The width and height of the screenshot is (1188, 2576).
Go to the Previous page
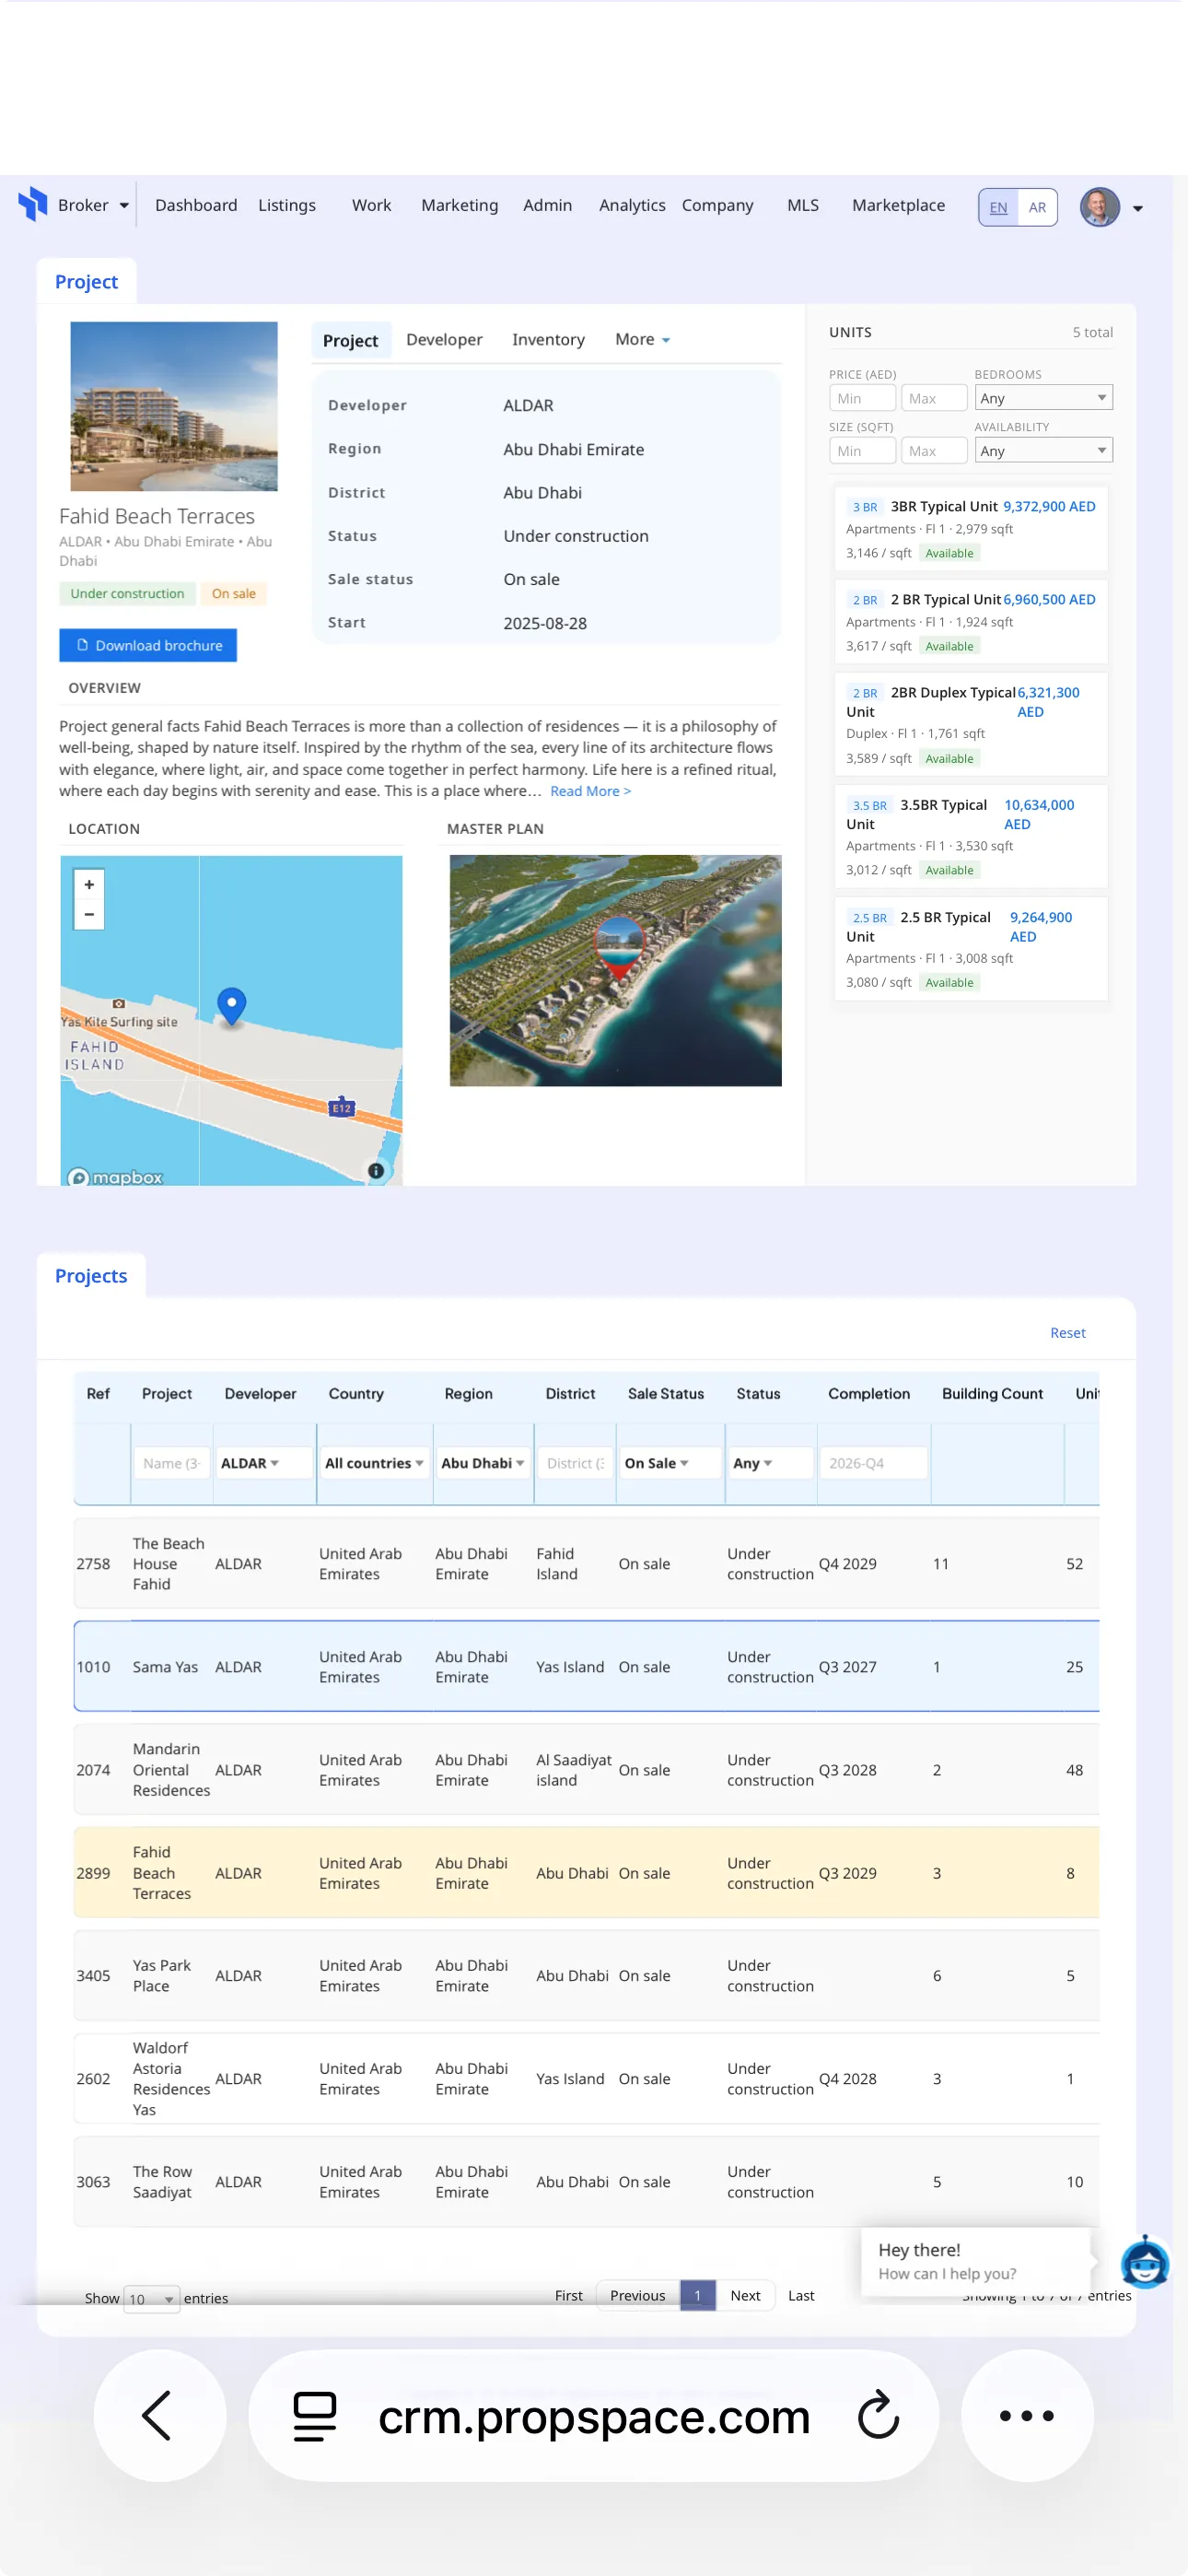pyautogui.click(x=637, y=2295)
